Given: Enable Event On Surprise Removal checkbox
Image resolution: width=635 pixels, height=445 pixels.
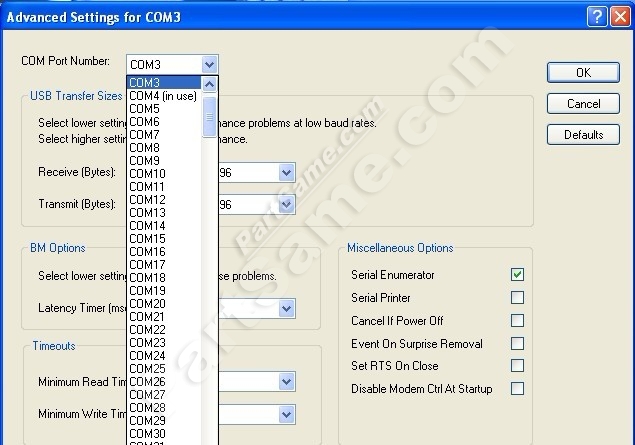Looking at the screenshot, I should click(x=517, y=344).
